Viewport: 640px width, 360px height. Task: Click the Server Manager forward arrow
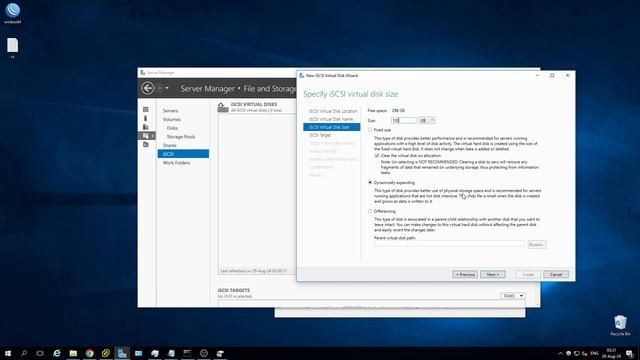pyautogui.click(x=159, y=88)
